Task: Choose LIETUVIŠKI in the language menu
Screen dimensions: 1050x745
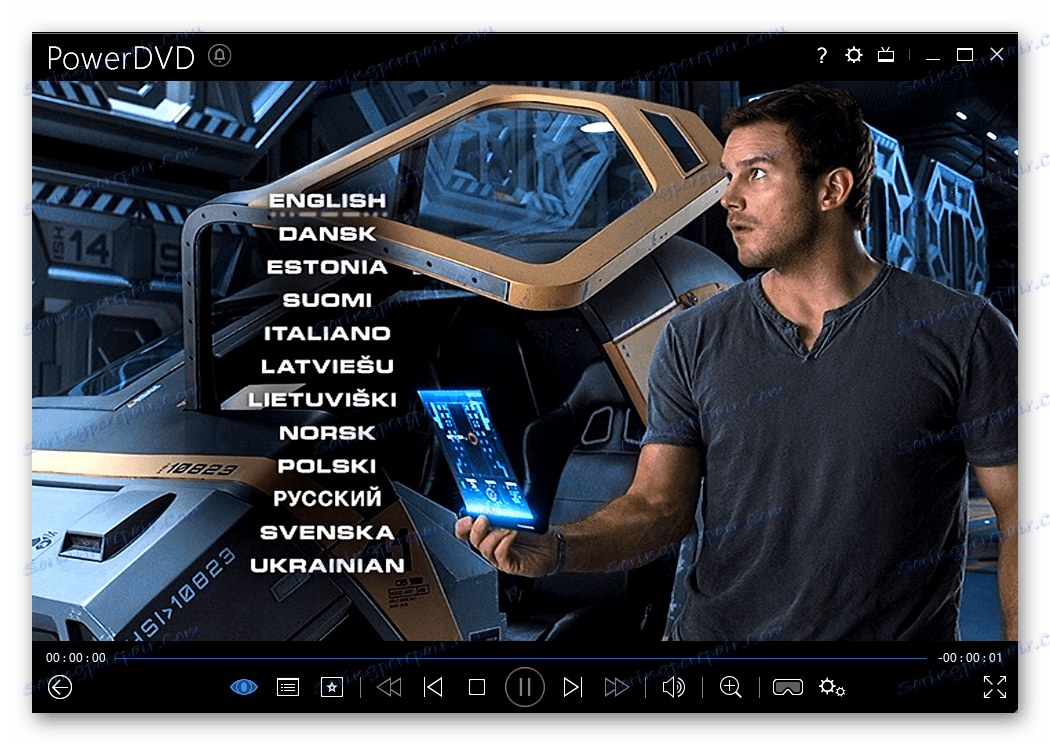Action: [x=323, y=399]
